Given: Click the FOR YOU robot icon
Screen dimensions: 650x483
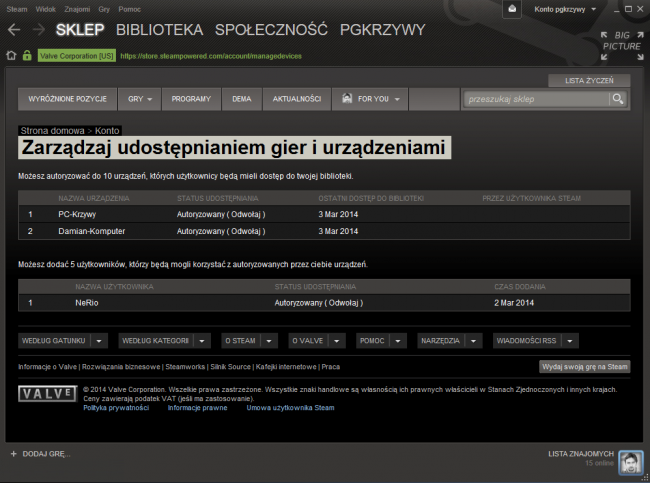Looking at the screenshot, I should [x=347, y=99].
